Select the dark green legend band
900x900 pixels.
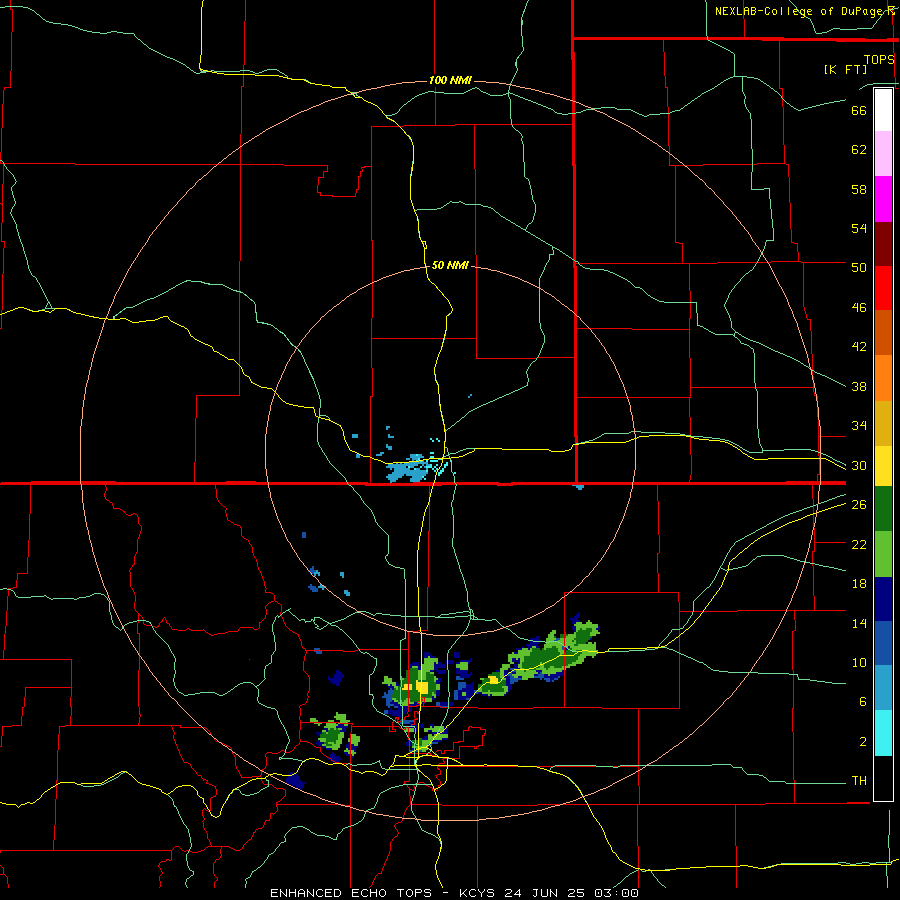coord(883,509)
